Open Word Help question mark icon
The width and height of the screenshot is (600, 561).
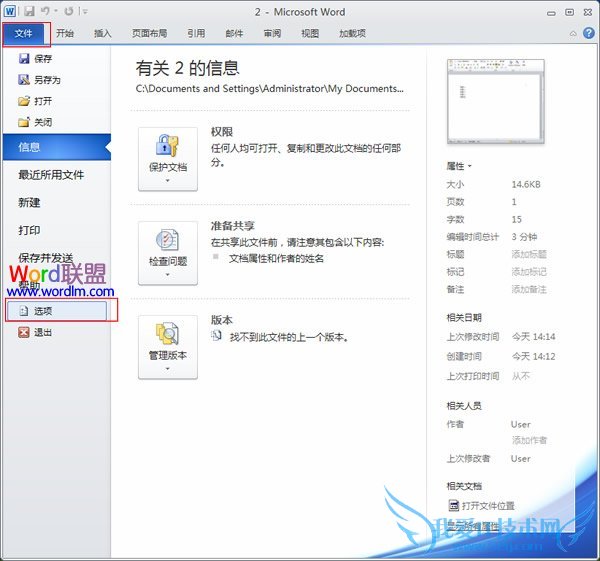pyautogui.click(x=589, y=33)
